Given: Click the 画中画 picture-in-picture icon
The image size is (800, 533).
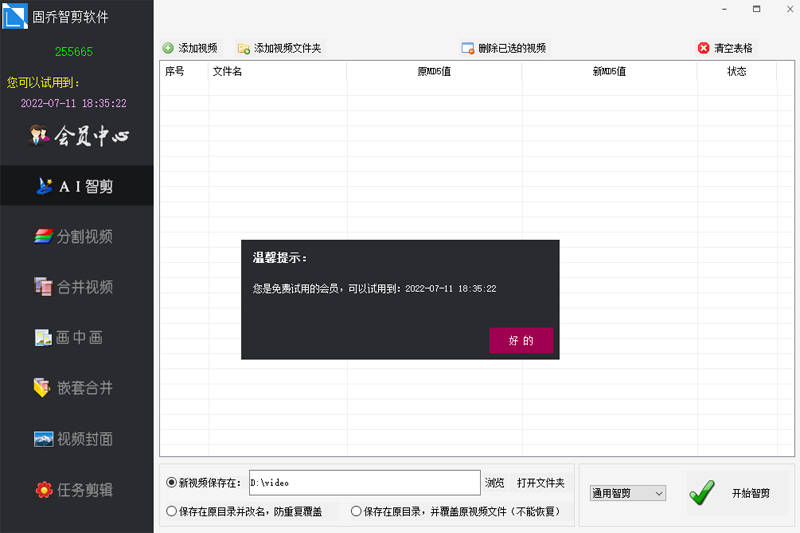Looking at the screenshot, I should tap(43, 338).
